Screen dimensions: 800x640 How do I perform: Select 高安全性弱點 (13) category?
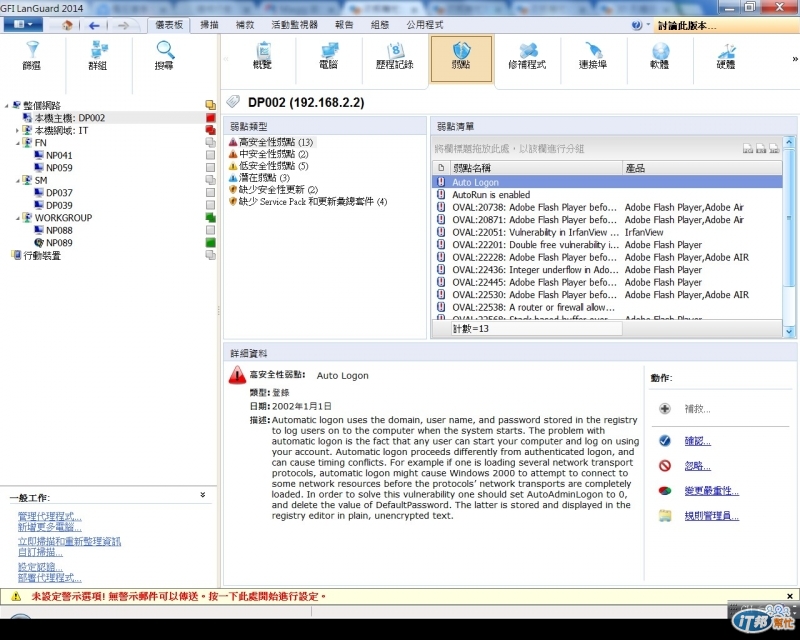pos(276,142)
